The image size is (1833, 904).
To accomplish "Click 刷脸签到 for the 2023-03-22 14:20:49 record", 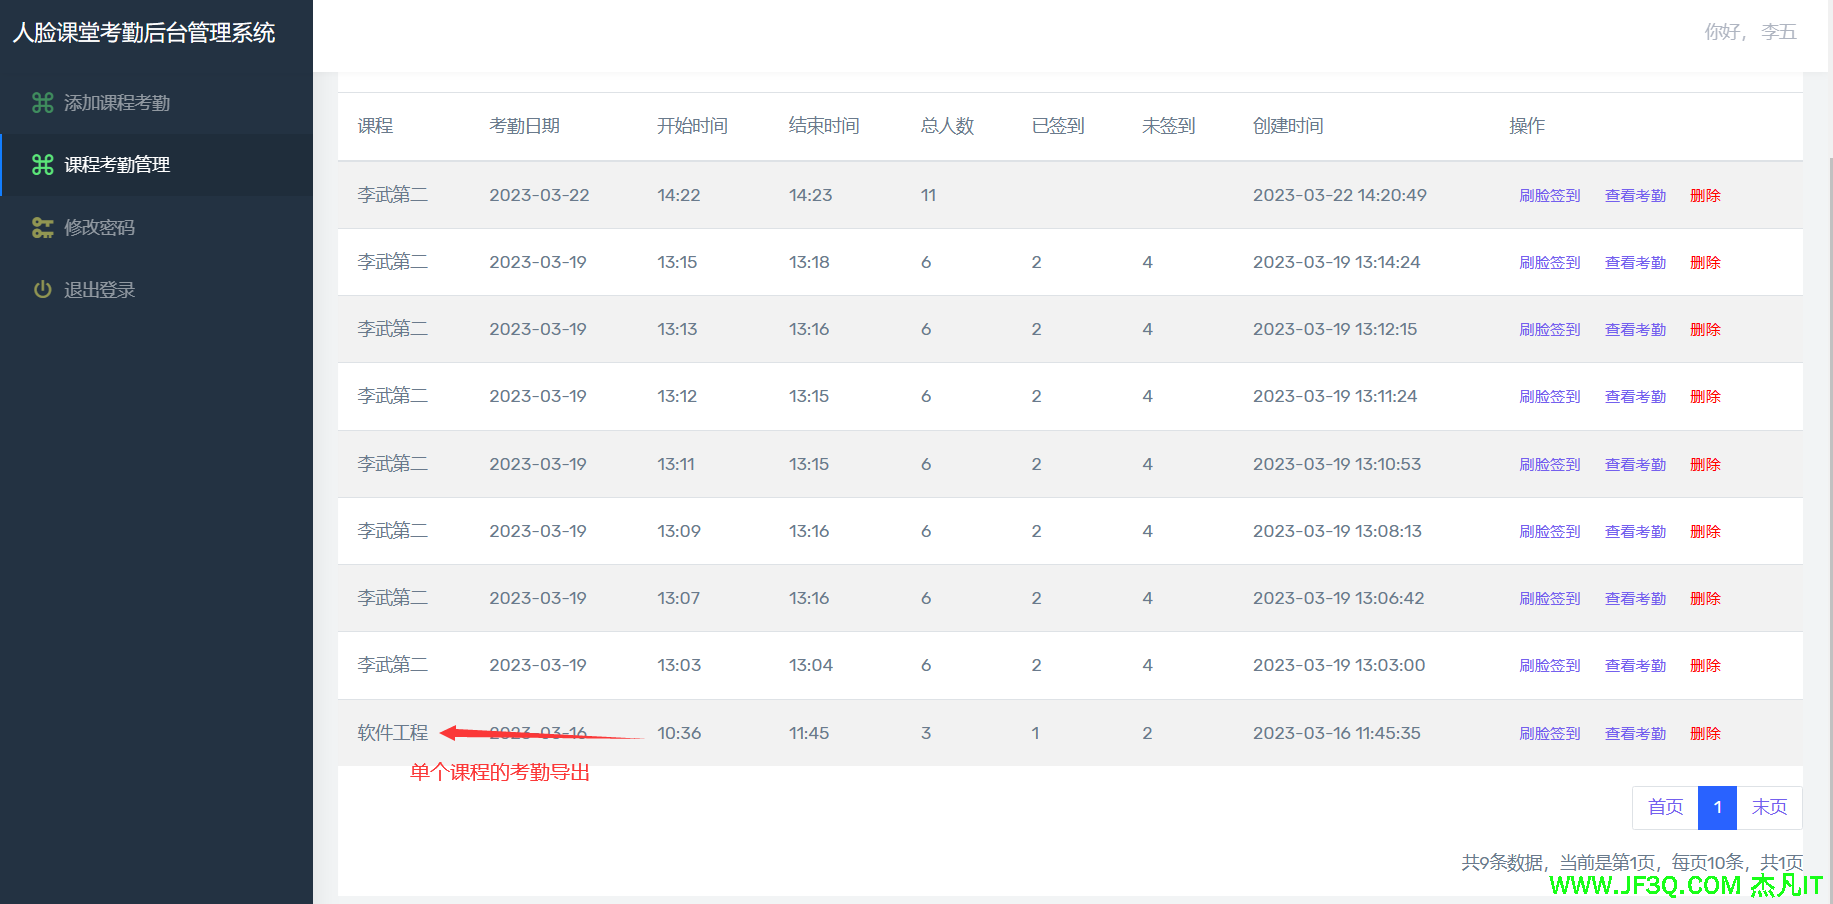I will pos(1549,196).
